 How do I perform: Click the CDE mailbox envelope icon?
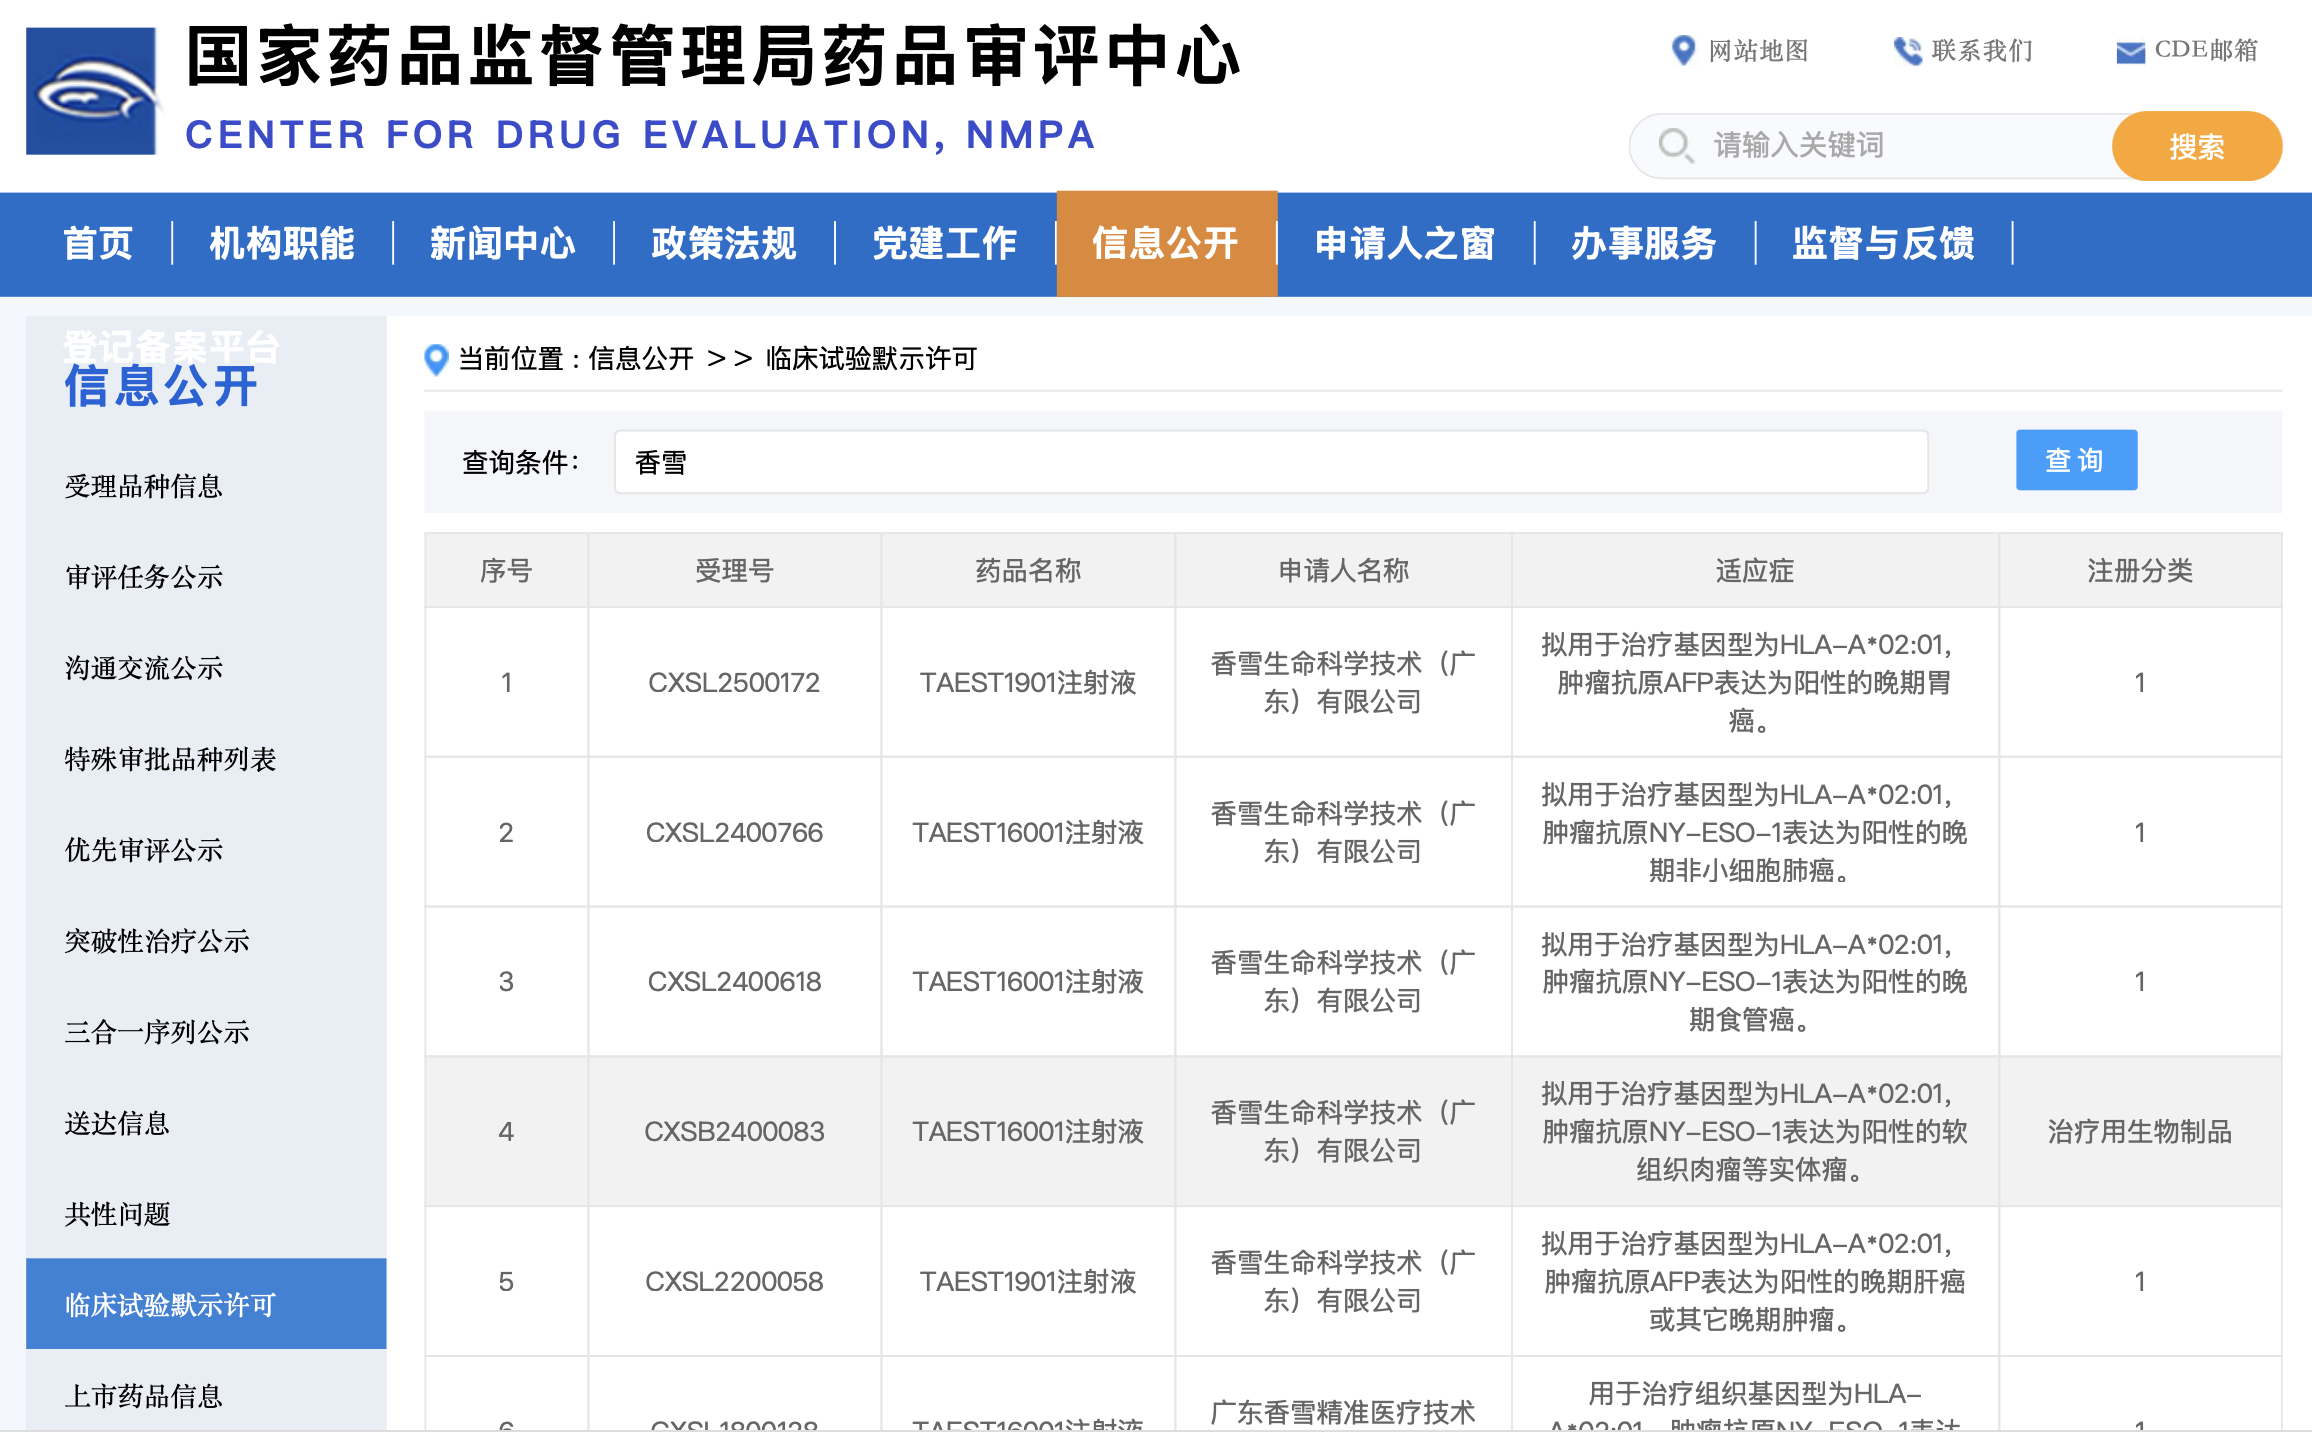[2130, 52]
